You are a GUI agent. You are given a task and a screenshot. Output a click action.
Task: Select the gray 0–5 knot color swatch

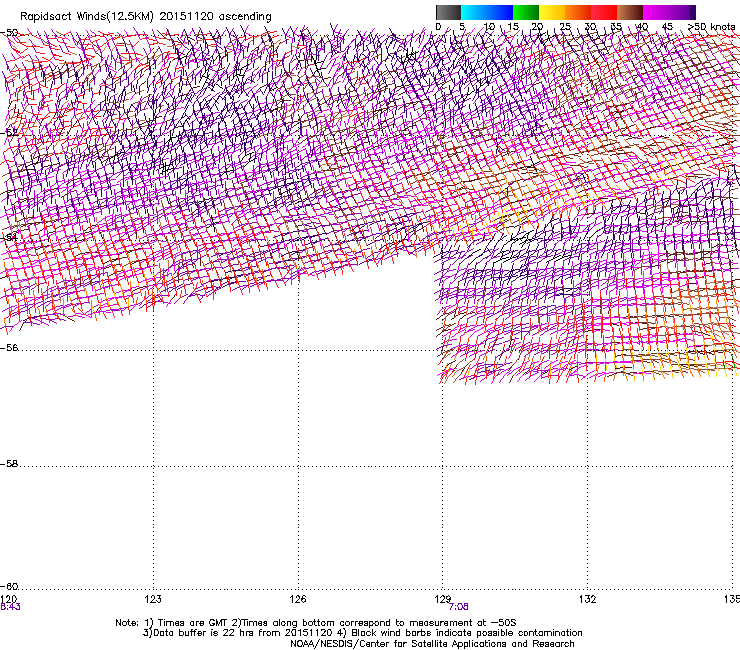pyautogui.click(x=448, y=12)
